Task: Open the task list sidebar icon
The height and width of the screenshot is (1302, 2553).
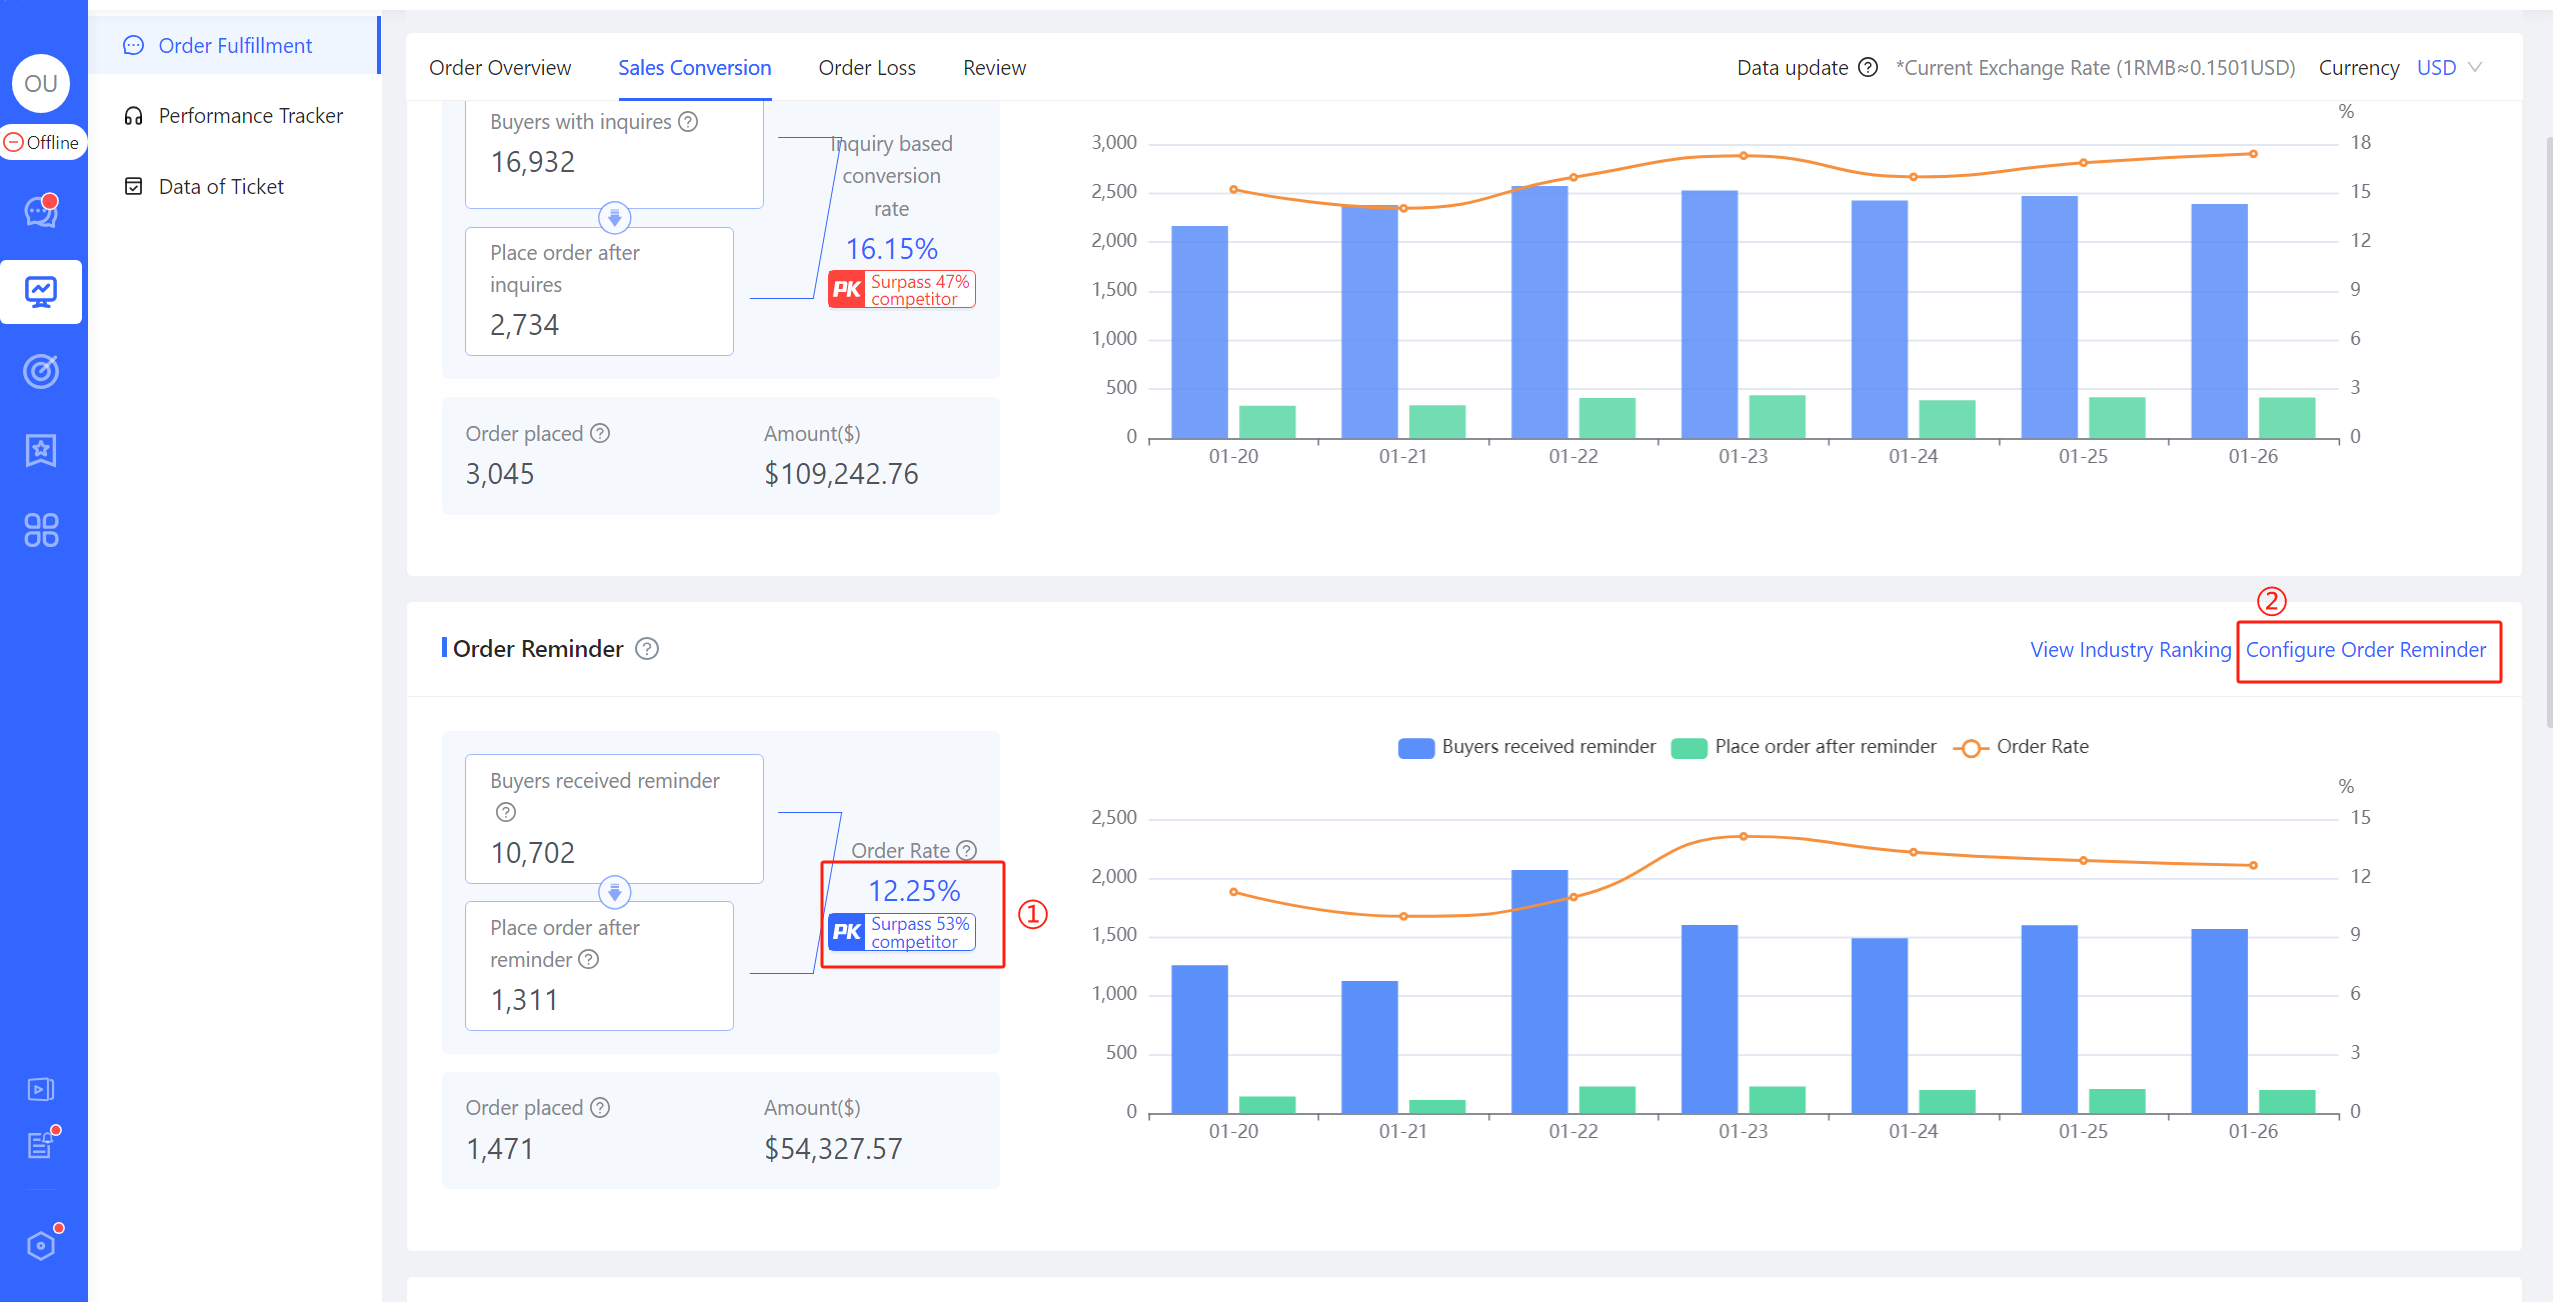Action: [x=41, y=1144]
